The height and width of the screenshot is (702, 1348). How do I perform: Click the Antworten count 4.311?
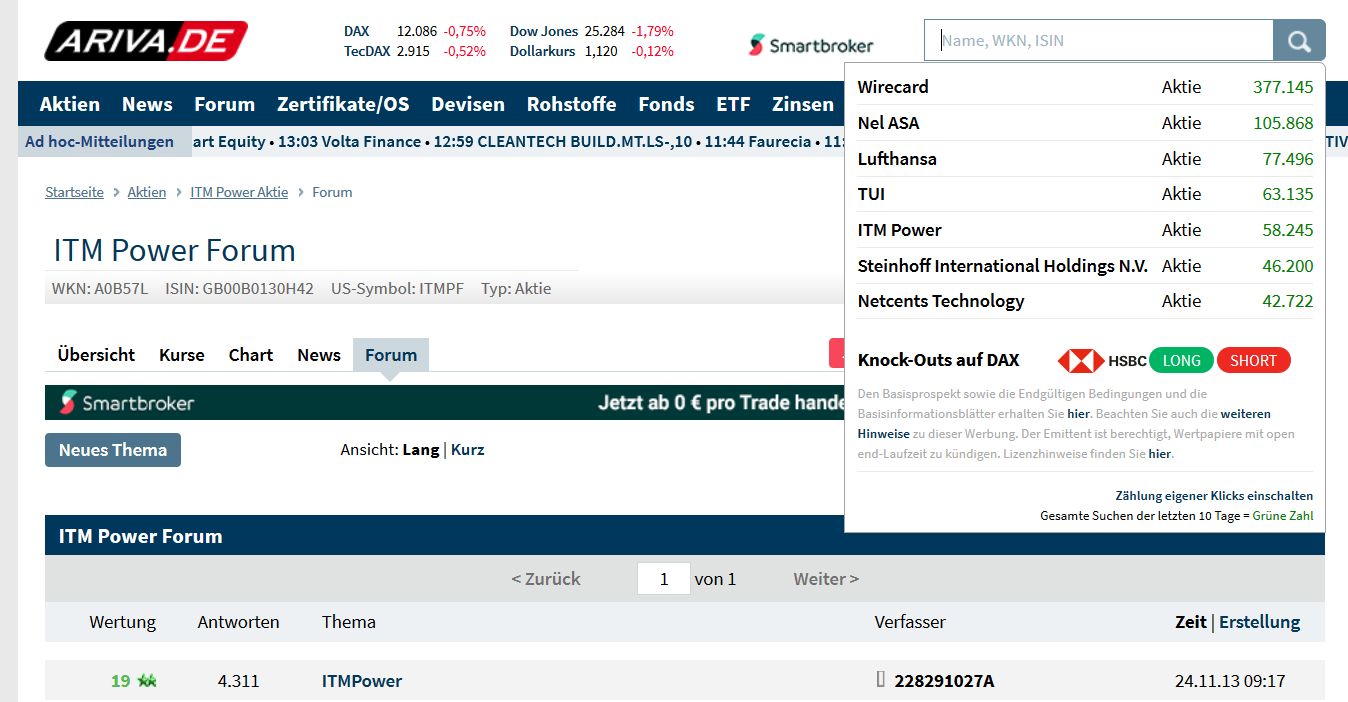[x=238, y=681]
